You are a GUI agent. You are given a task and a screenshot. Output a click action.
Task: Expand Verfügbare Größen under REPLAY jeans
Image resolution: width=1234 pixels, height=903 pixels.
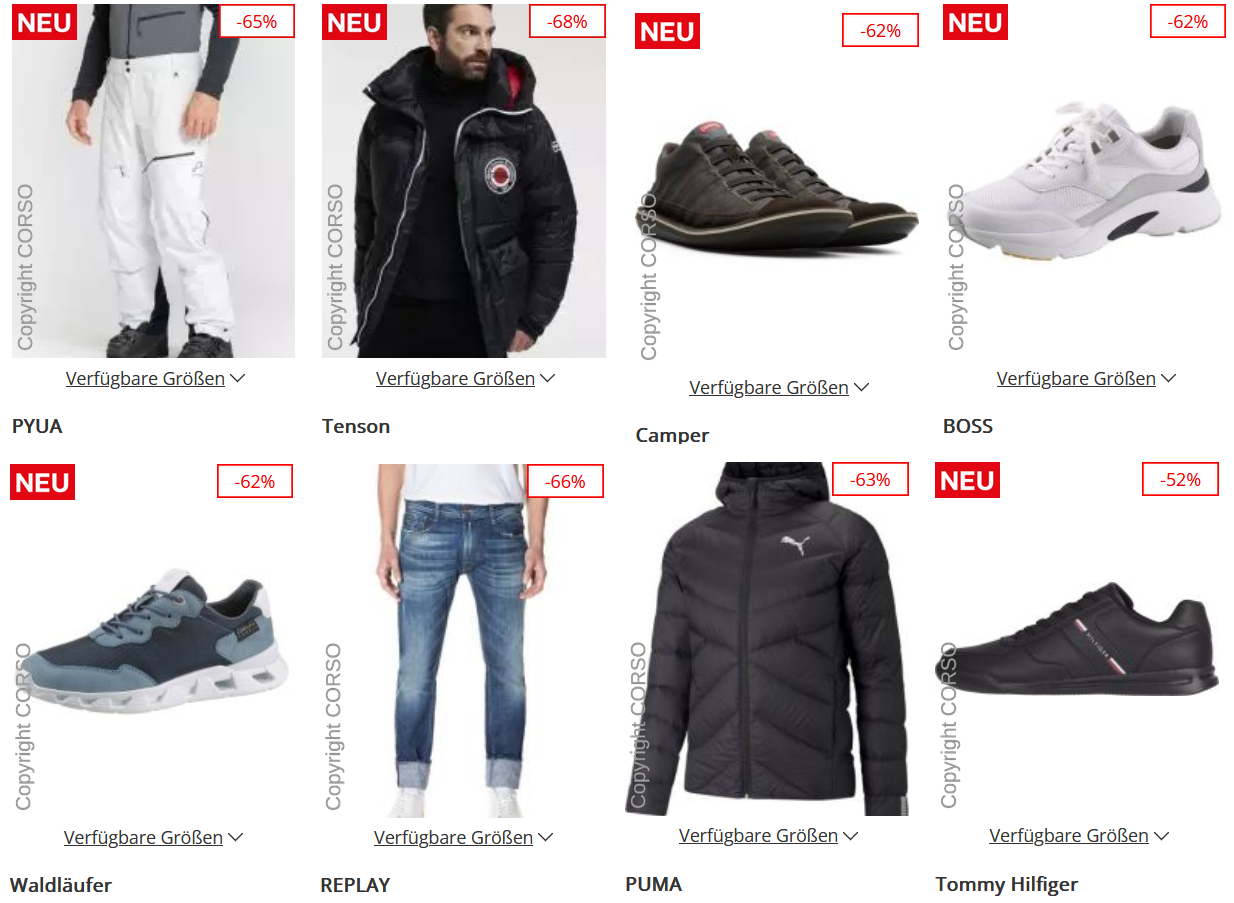[463, 837]
